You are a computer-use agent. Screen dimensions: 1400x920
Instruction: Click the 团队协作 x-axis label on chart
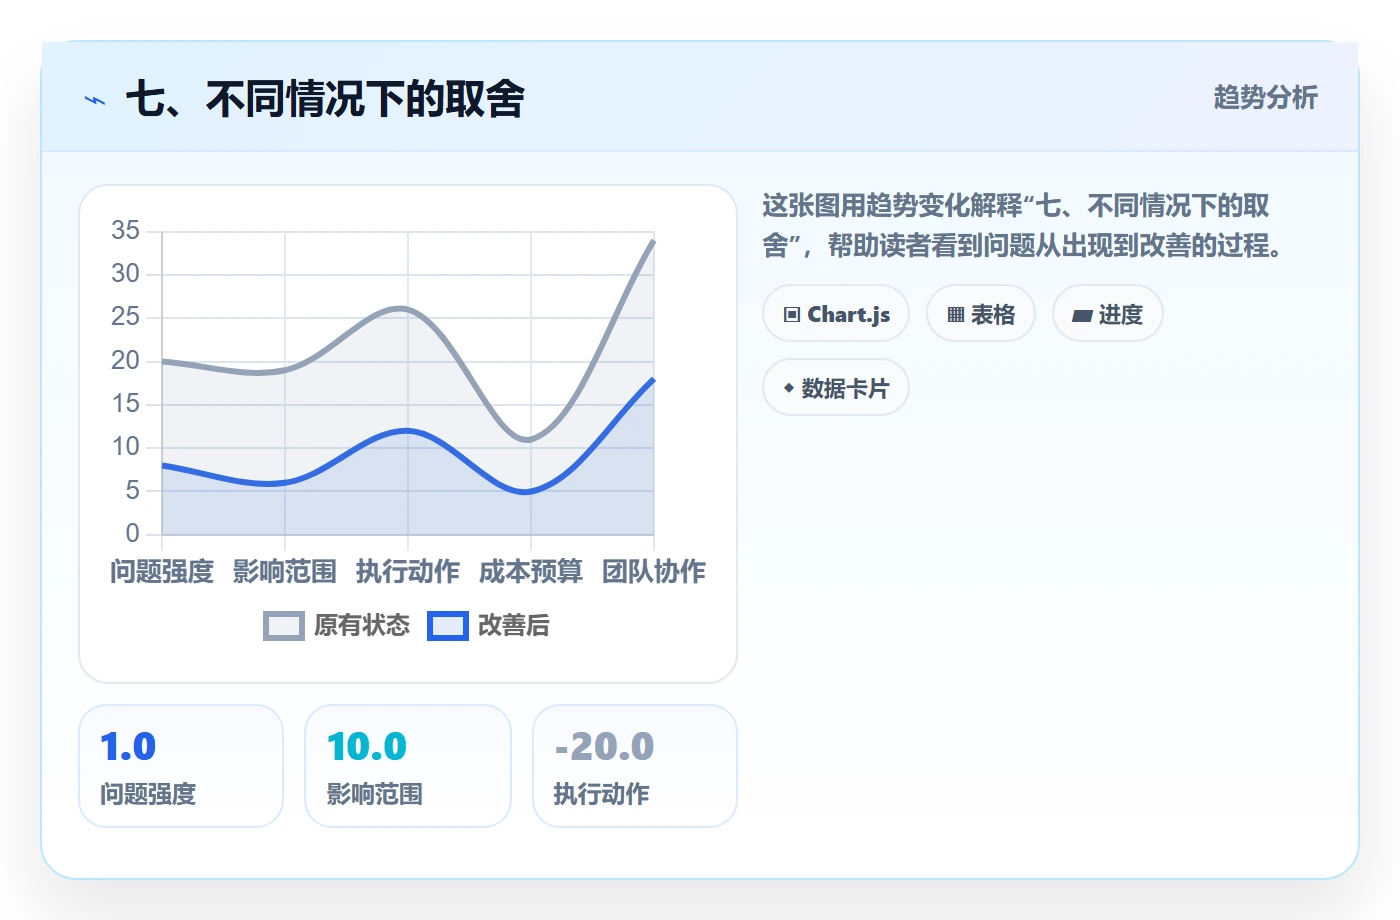coord(654,571)
